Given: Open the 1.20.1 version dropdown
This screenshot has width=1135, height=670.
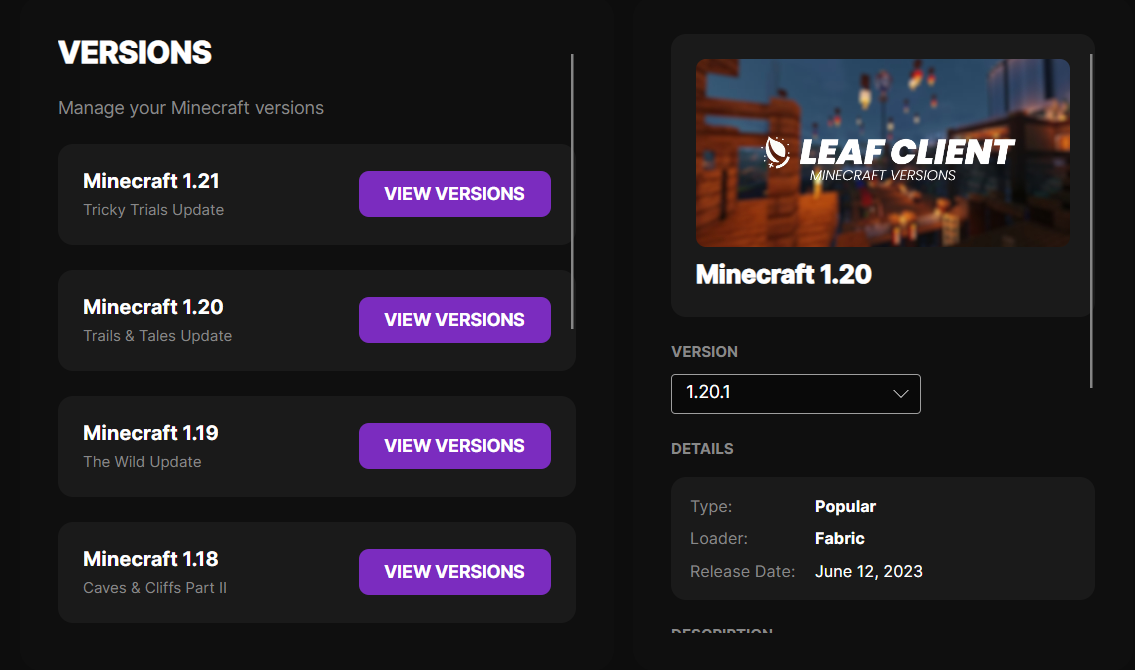Looking at the screenshot, I should pos(795,393).
